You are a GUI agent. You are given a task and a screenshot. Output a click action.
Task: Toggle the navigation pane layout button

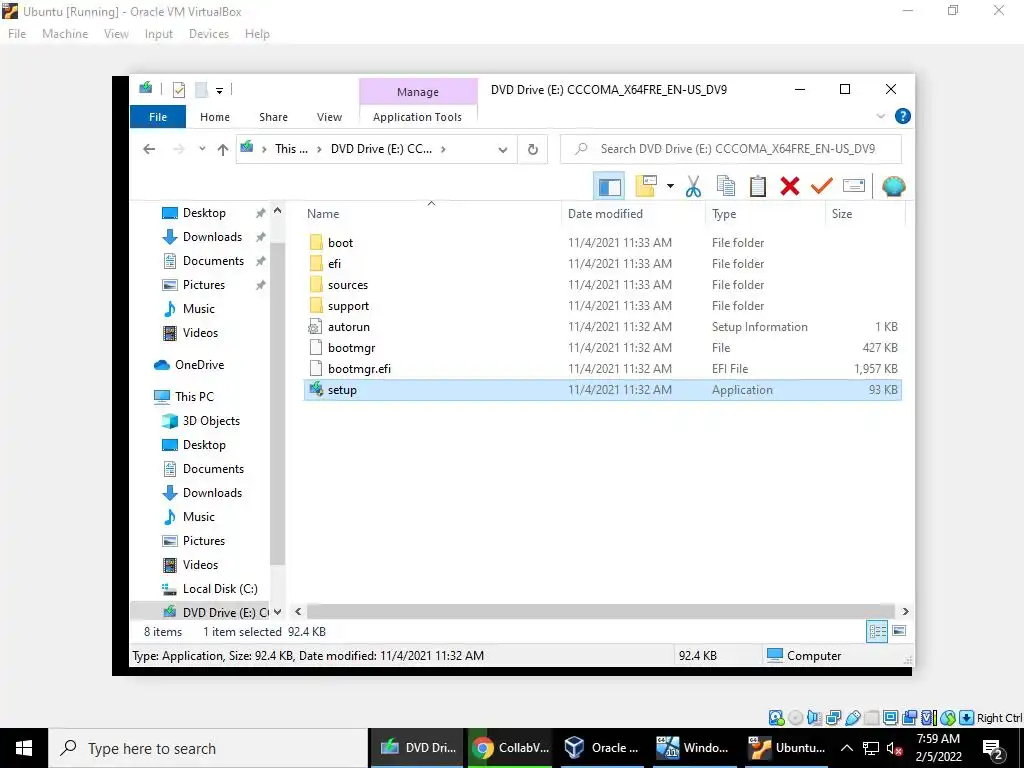pyautogui.click(x=609, y=187)
